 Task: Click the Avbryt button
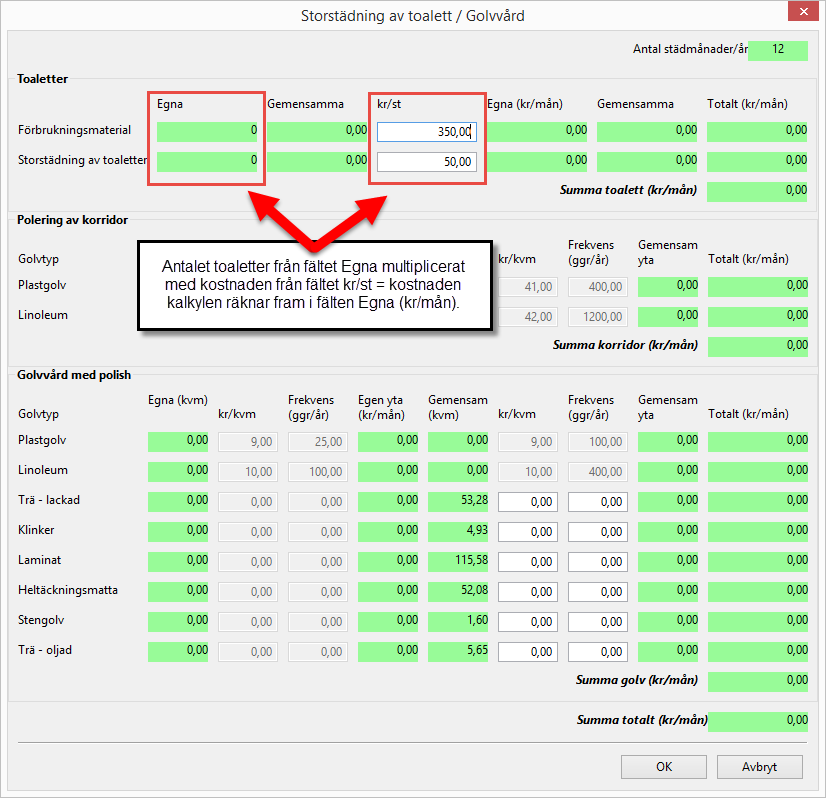(759, 767)
